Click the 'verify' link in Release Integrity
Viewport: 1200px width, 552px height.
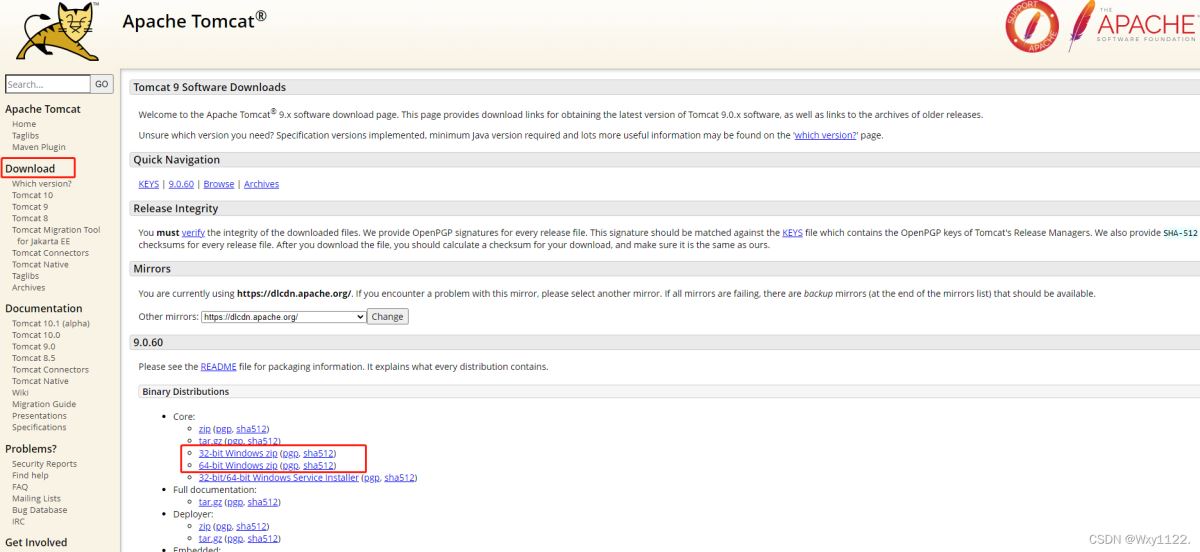(193, 233)
